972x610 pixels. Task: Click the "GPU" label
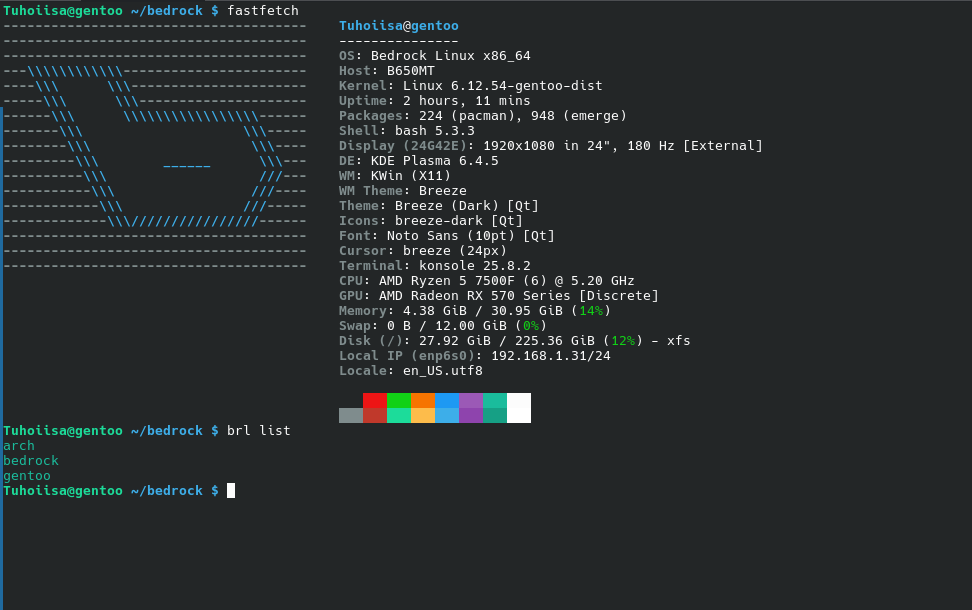click(x=351, y=296)
